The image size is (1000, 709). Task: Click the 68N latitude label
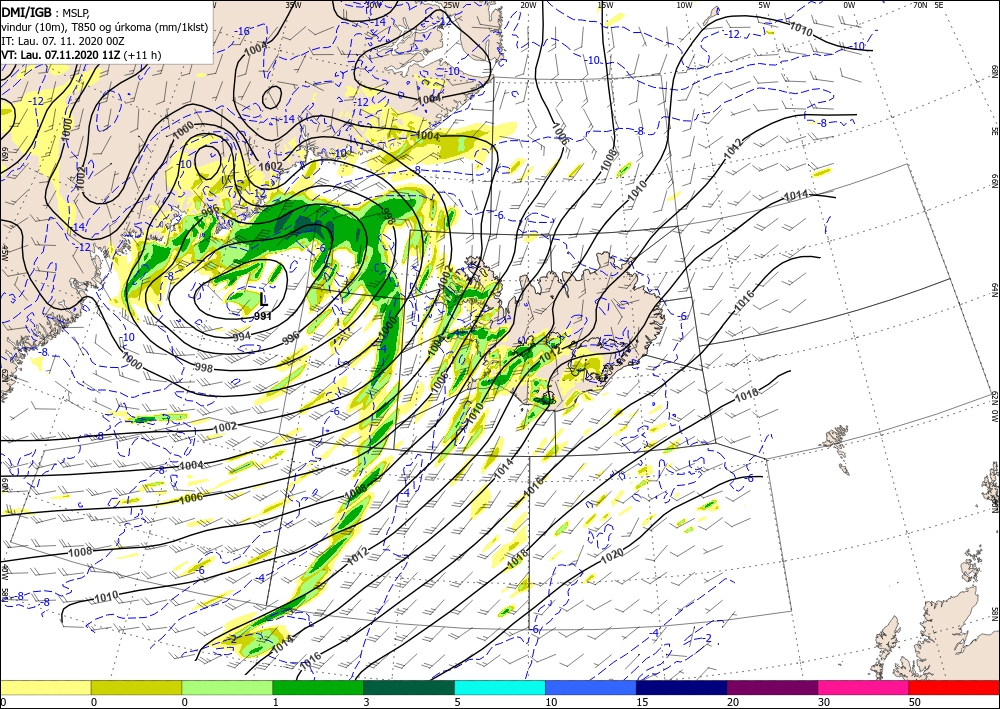tap(995, 71)
